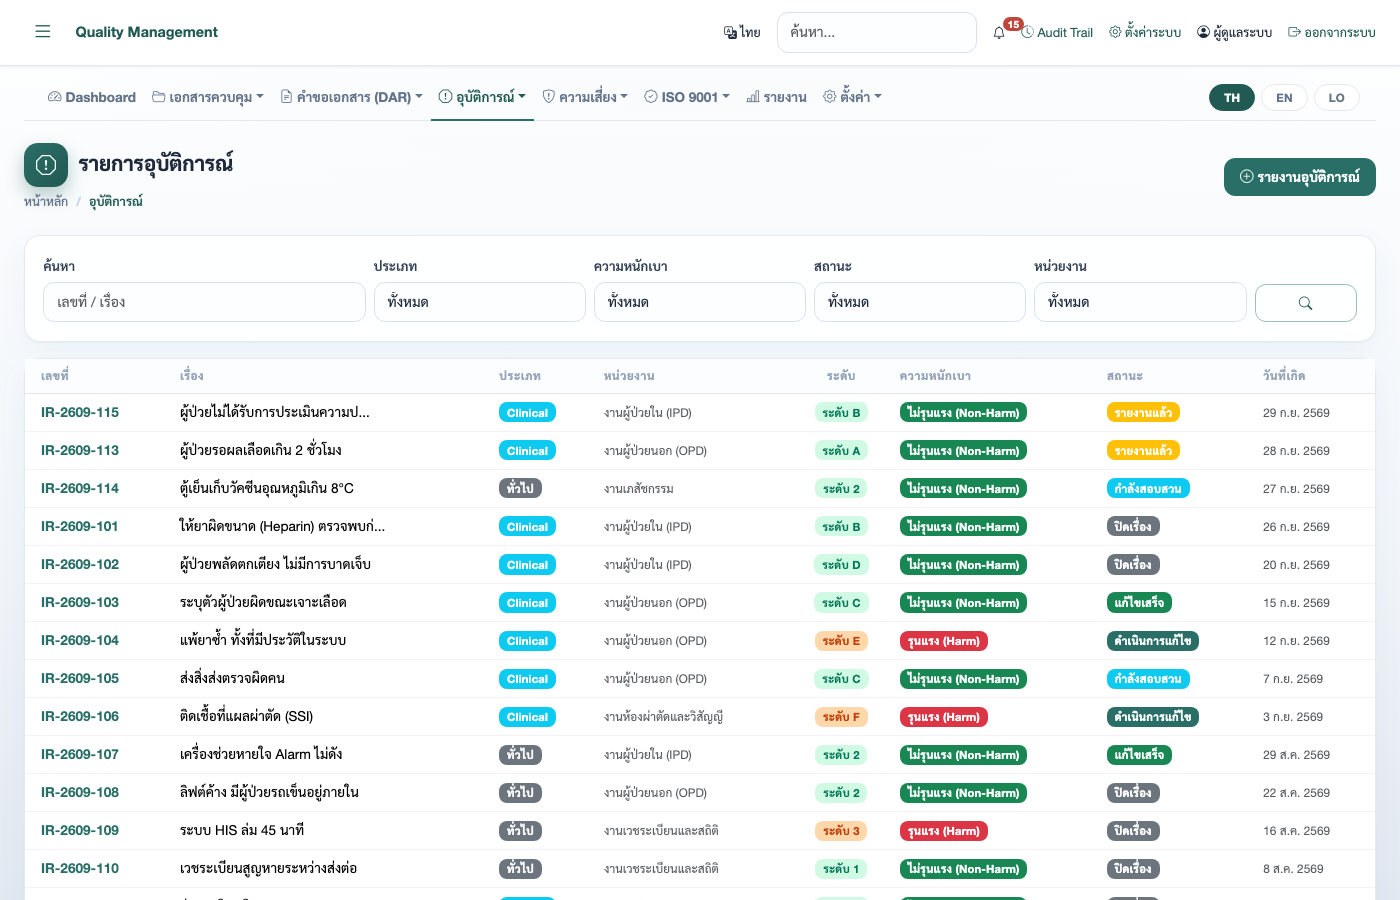Open incident IR-2609-115
Screen dimensions: 1400x900
pyautogui.click(x=80, y=413)
